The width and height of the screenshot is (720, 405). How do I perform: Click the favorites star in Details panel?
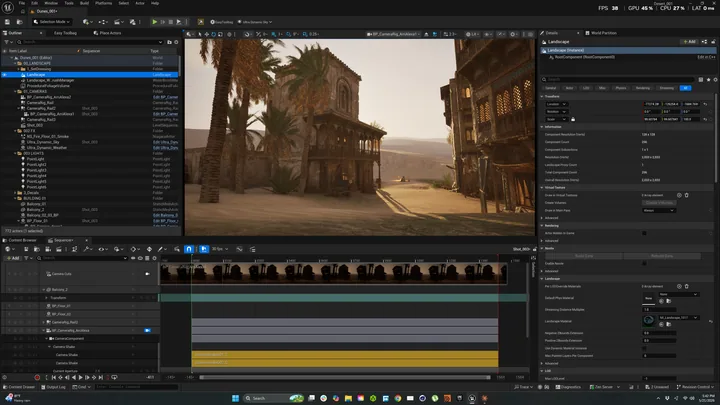[x=708, y=79]
